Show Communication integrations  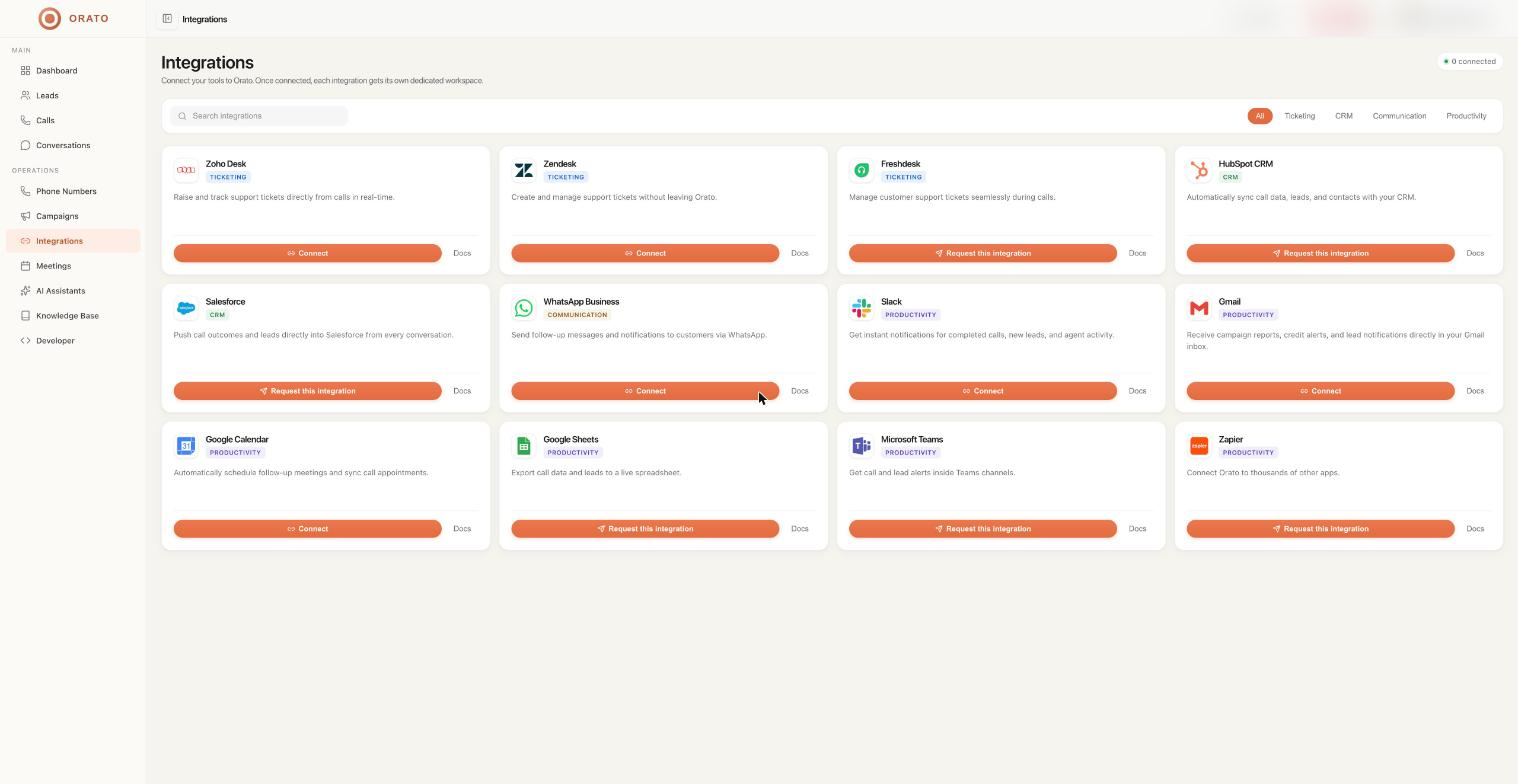(1399, 116)
